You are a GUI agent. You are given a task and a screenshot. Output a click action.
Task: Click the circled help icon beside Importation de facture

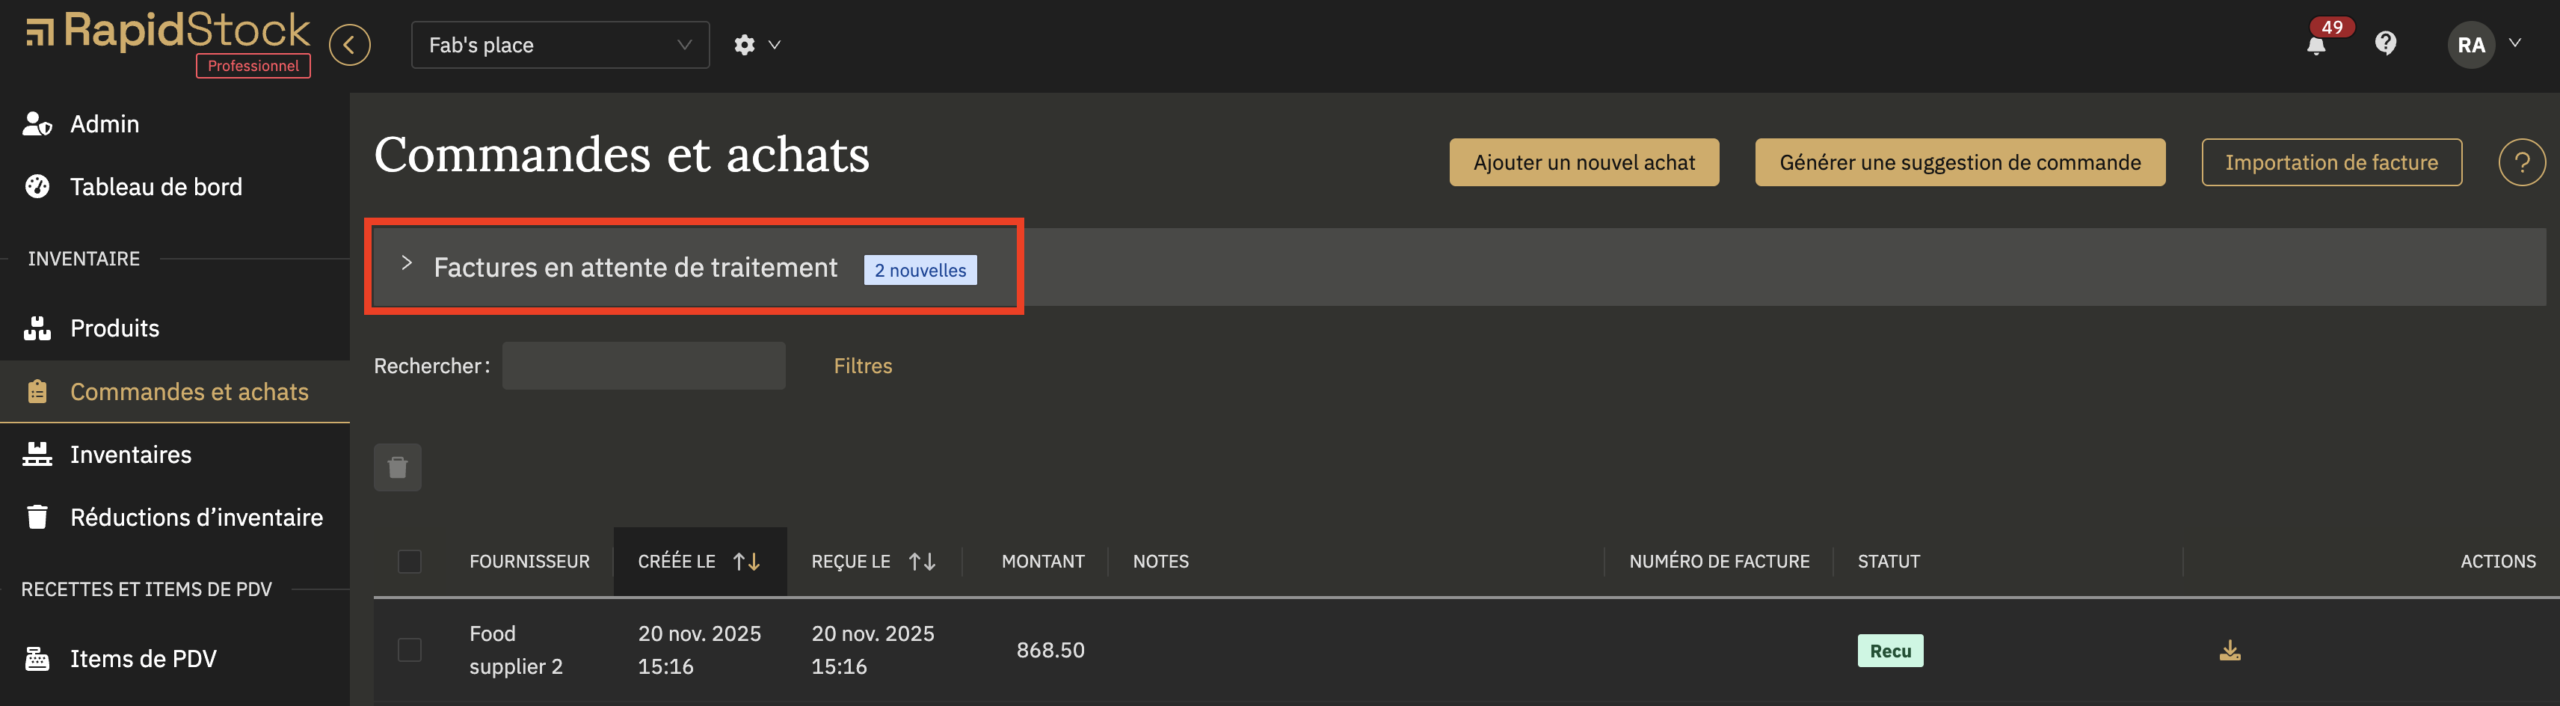[2521, 162]
